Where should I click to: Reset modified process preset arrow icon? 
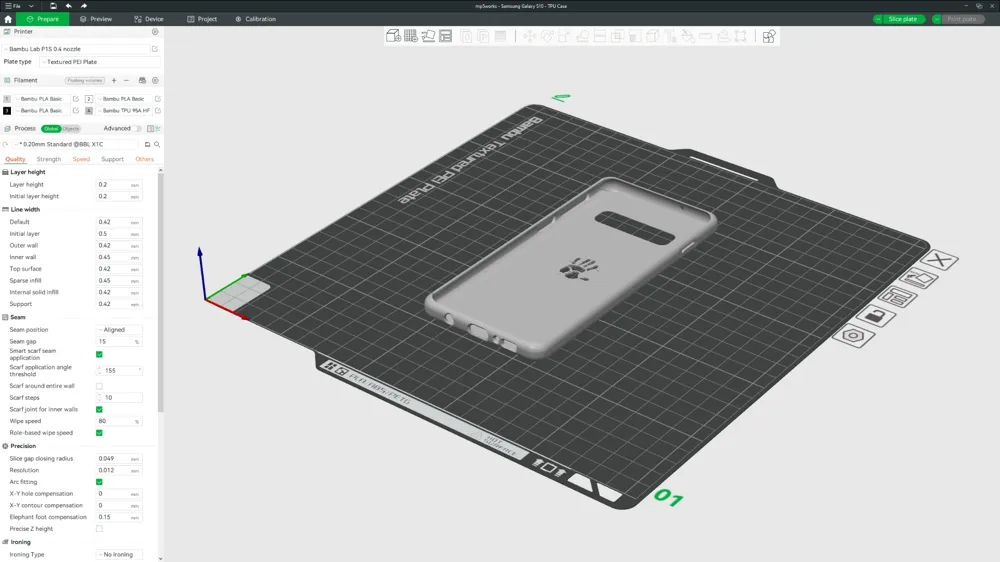point(6,145)
